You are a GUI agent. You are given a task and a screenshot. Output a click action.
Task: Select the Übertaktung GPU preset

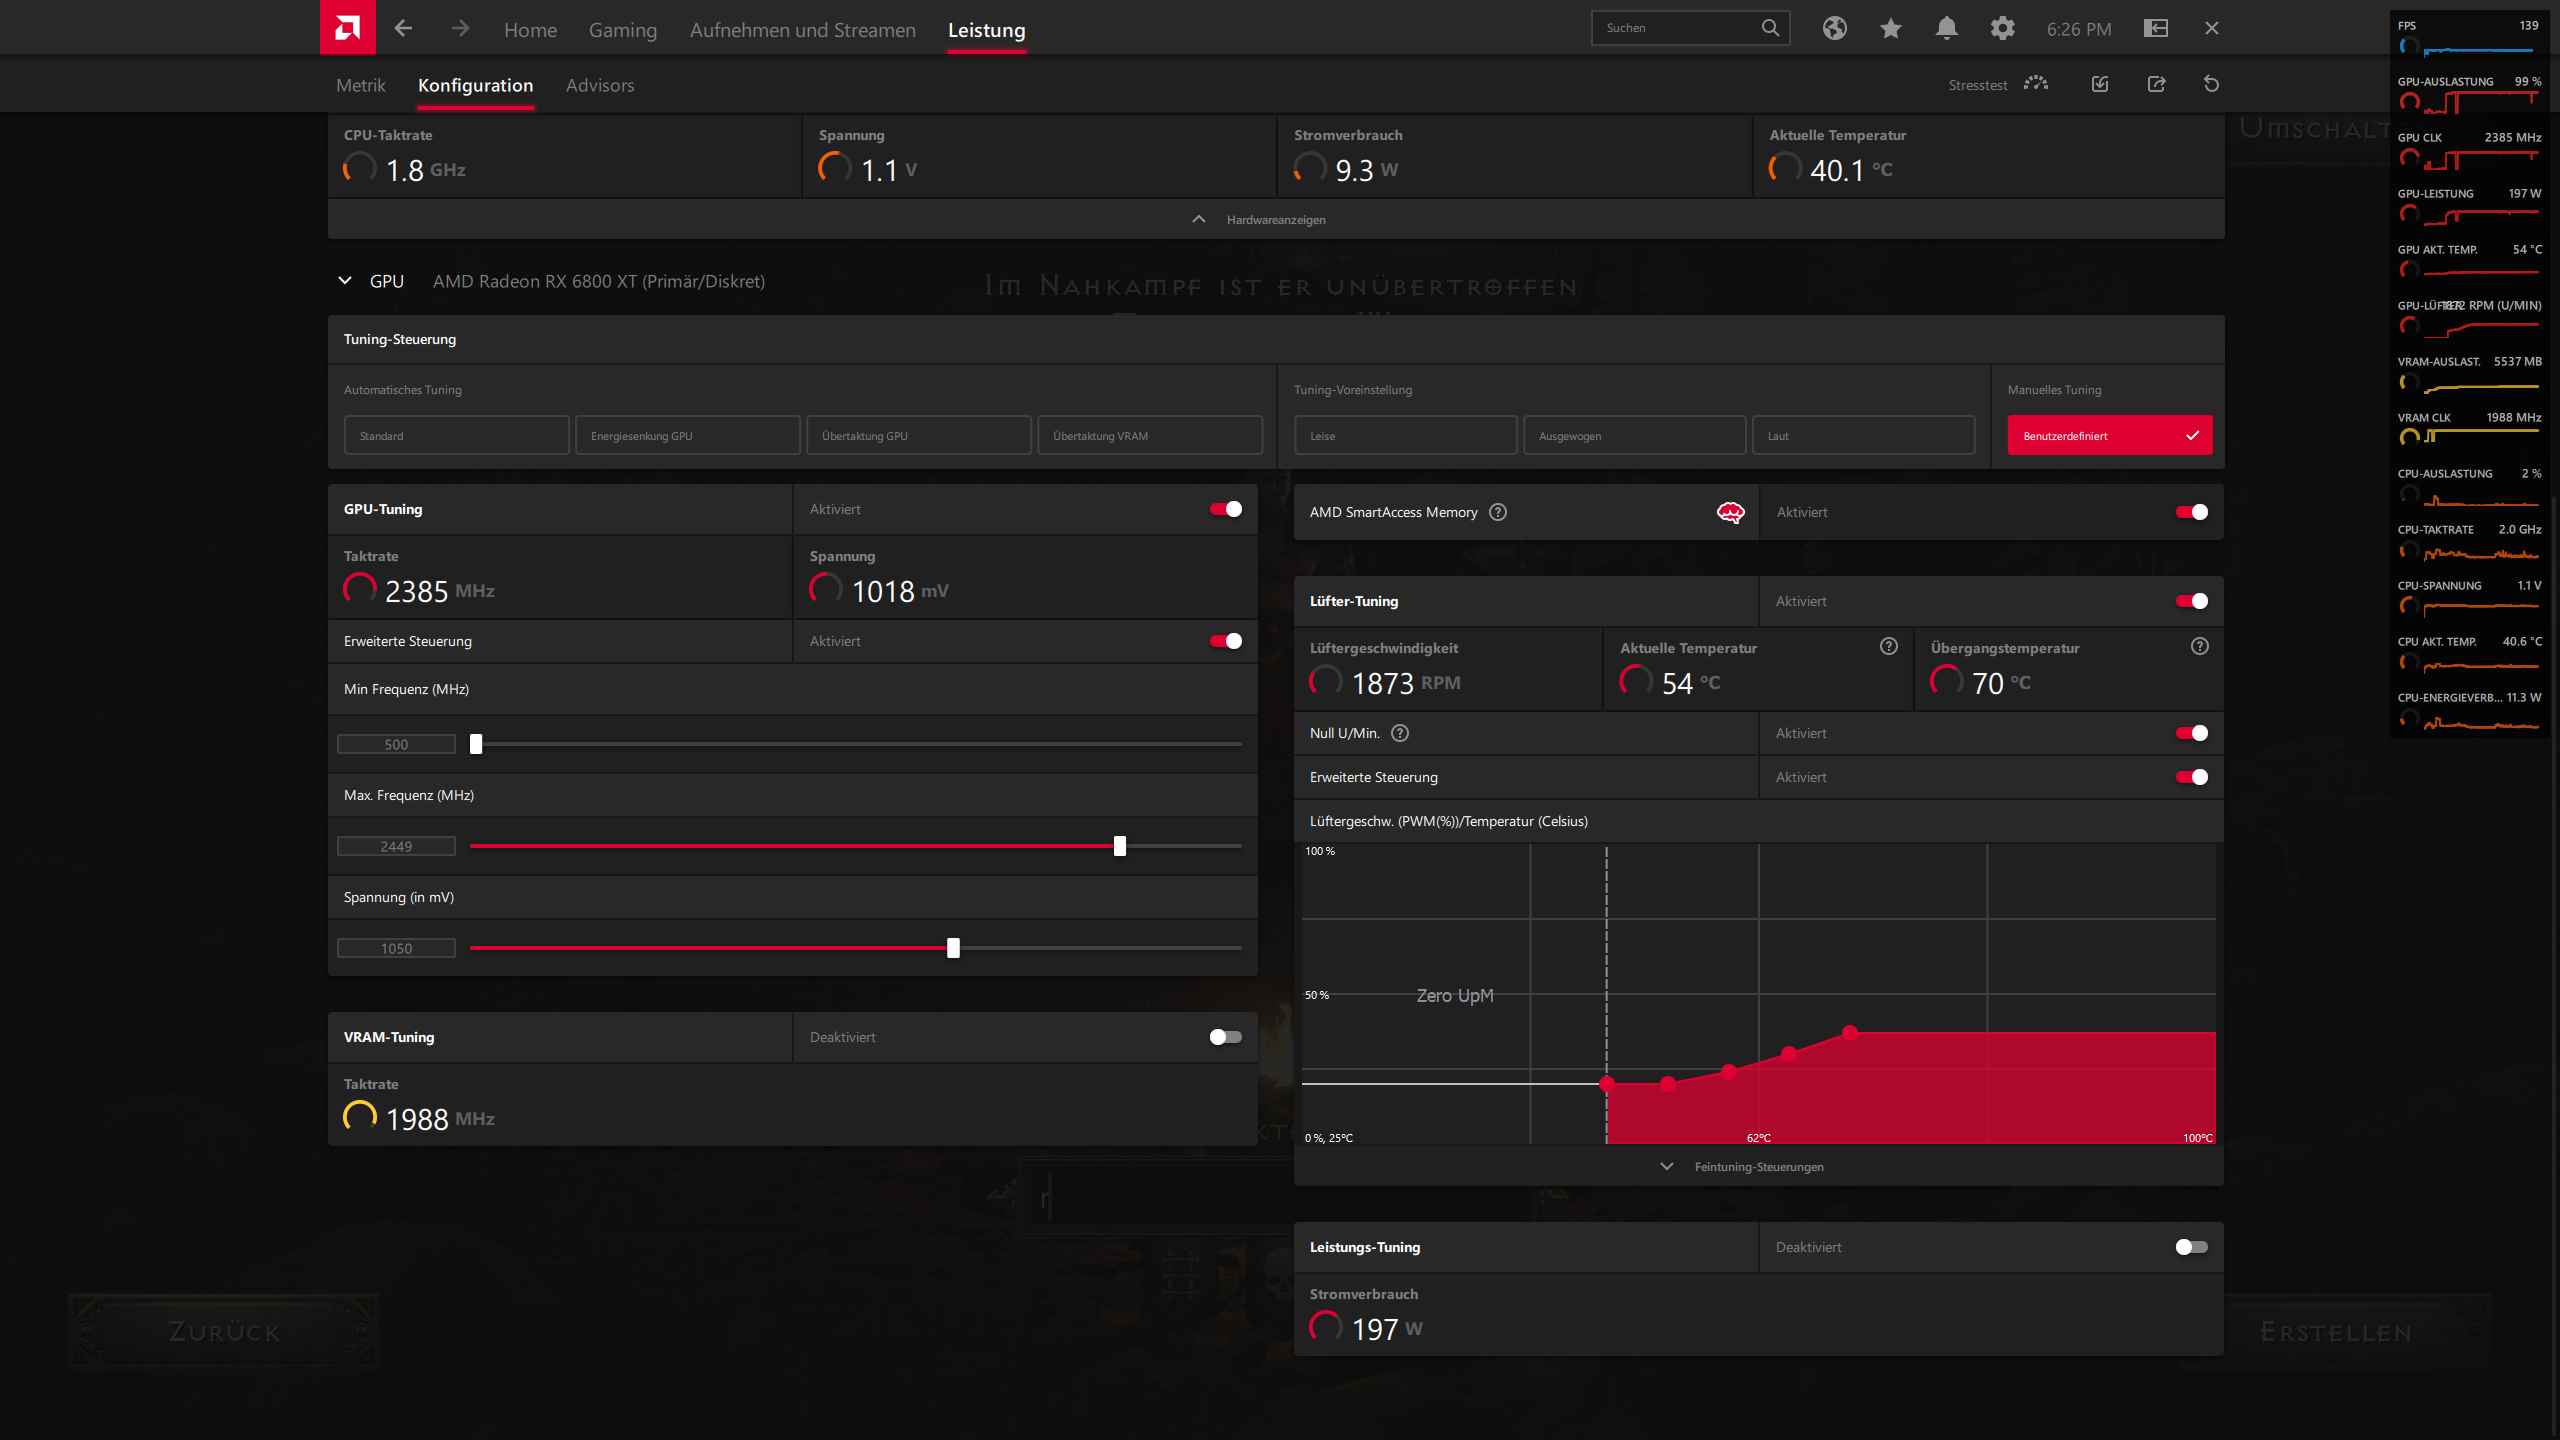click(x=918, y=436)
